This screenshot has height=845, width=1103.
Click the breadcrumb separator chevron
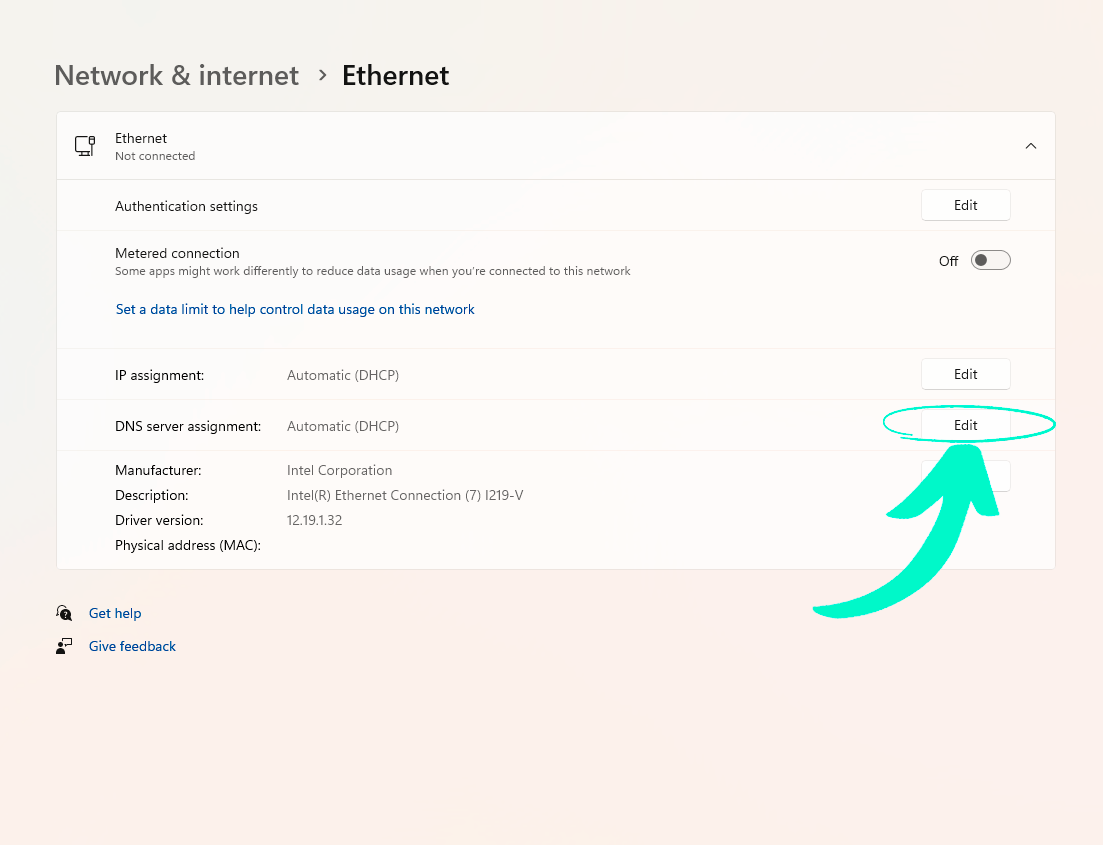tap(322, 75)
